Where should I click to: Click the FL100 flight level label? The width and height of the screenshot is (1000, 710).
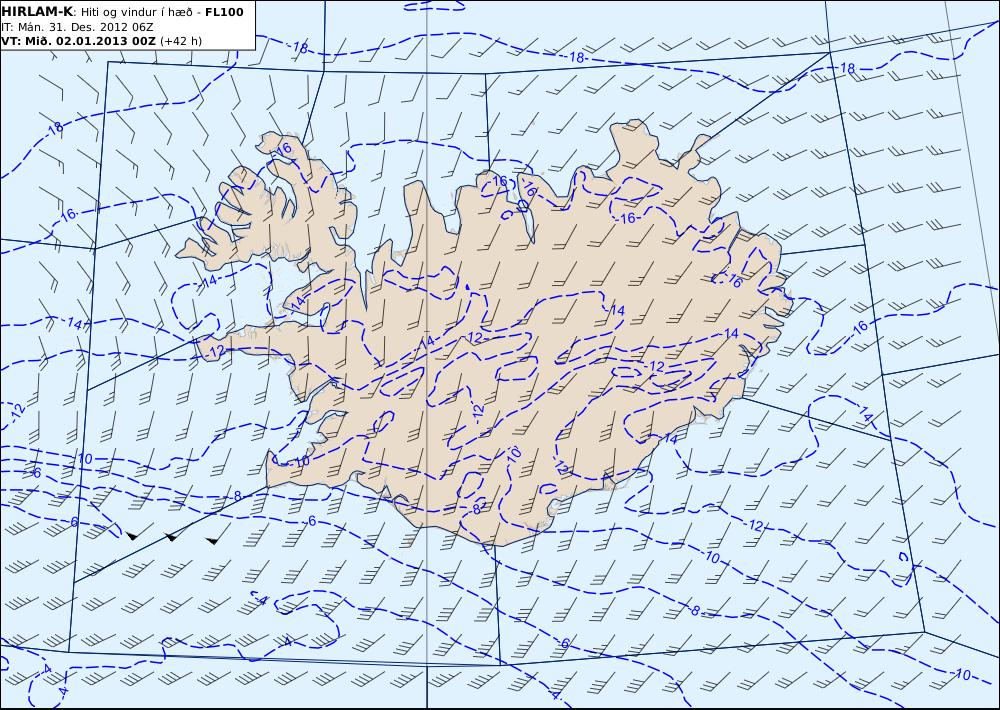tap(224, 12)
